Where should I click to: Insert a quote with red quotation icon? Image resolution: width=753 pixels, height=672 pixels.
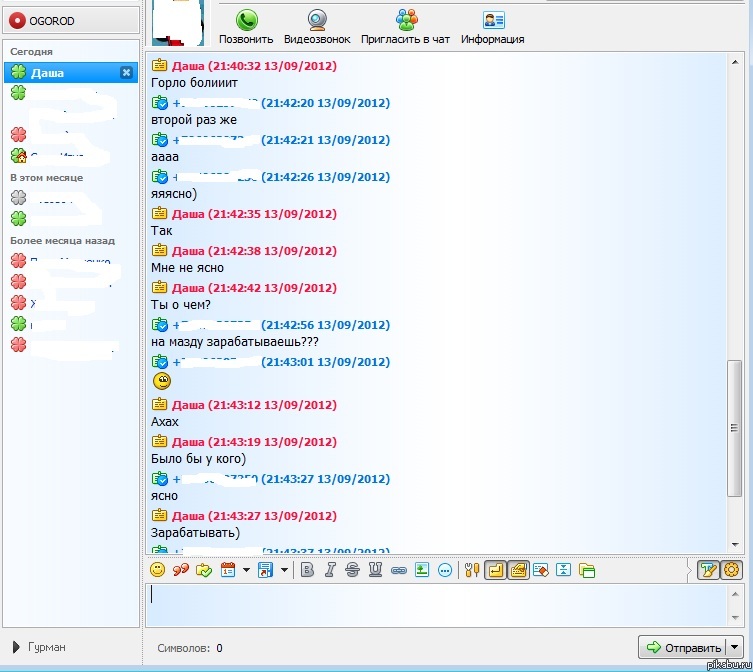[181, 570]
